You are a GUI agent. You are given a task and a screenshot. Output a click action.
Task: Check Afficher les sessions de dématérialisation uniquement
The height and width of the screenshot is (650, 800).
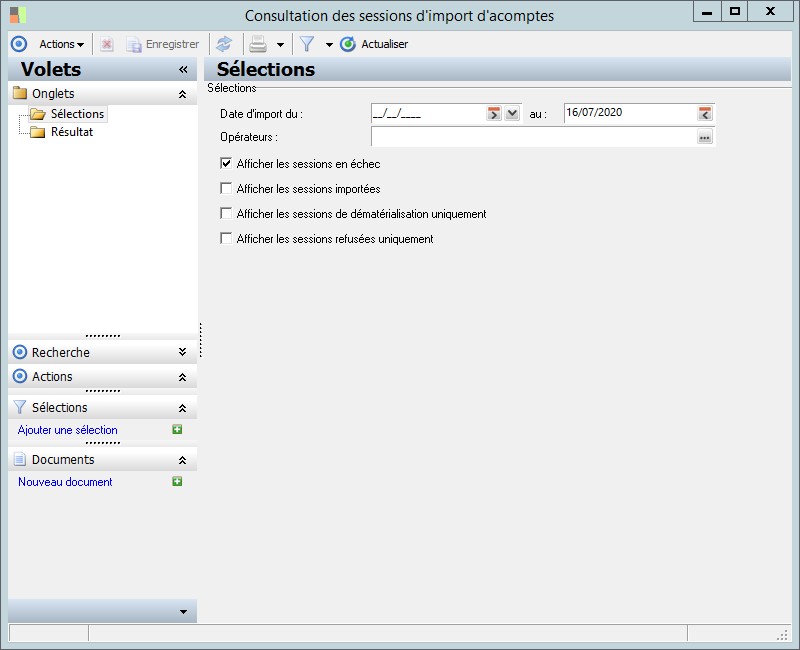pos(226,213)
